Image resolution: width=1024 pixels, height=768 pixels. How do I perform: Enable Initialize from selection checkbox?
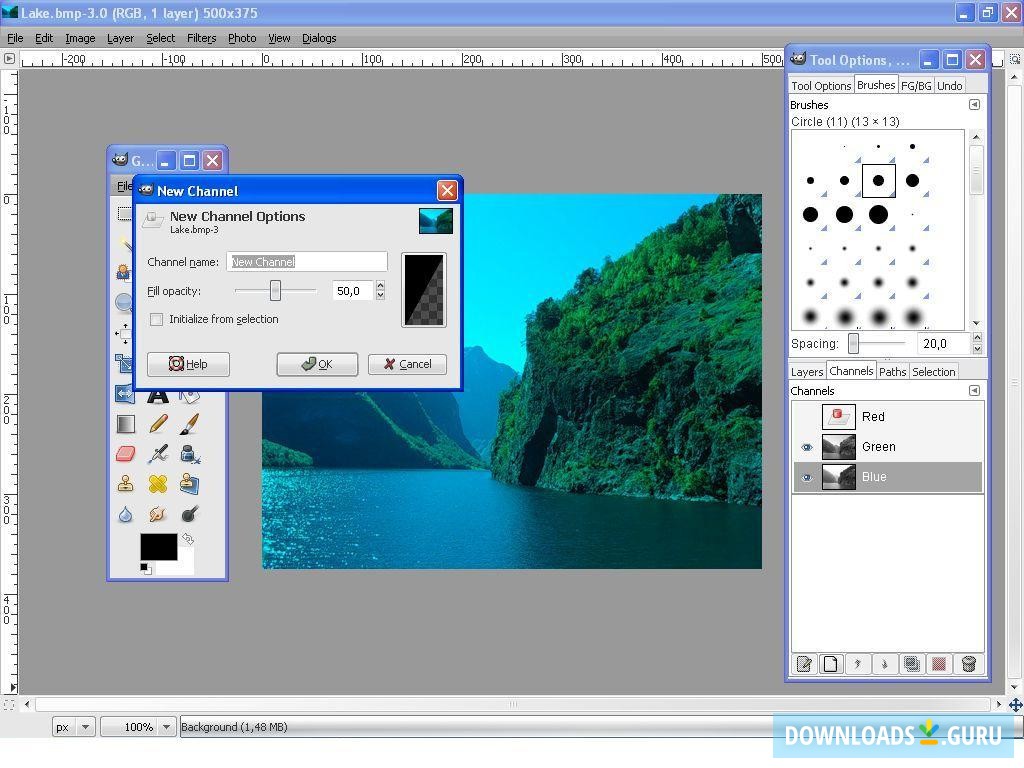[156, 320]
